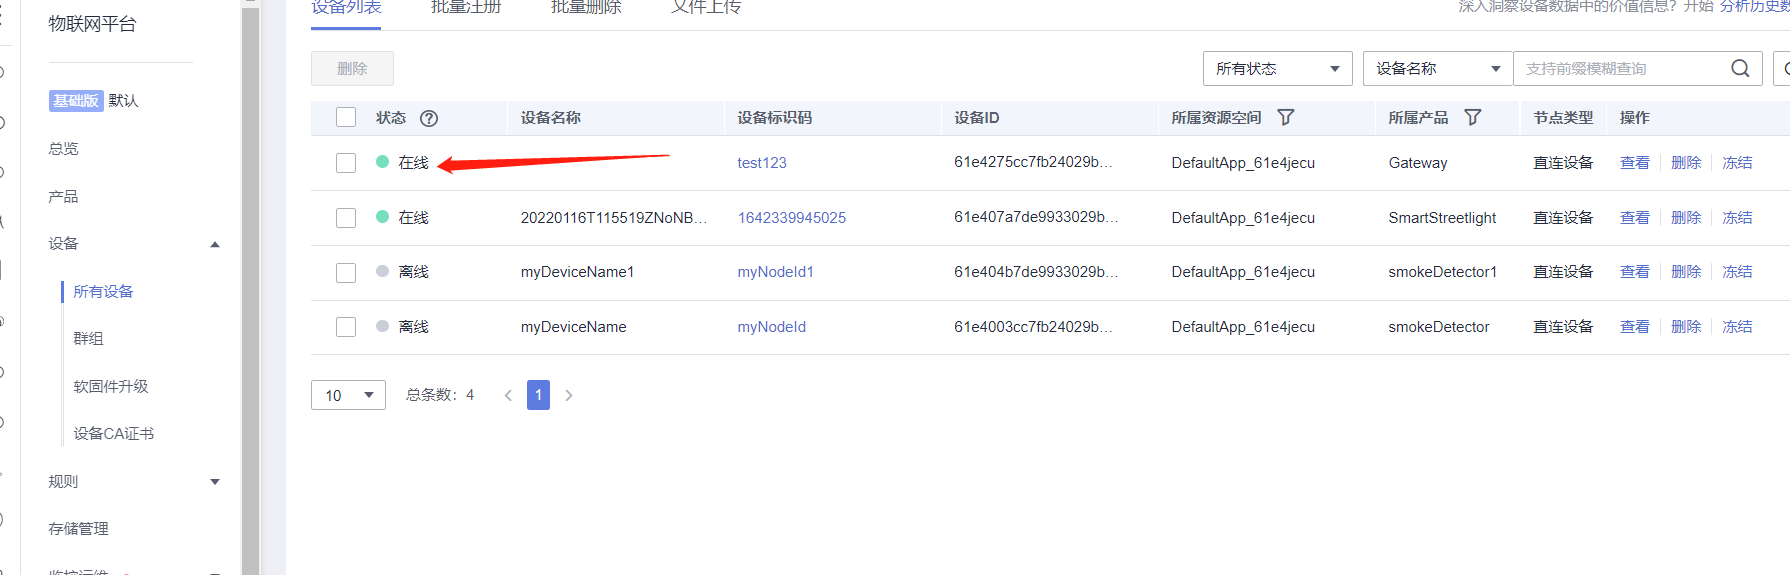Select 软固件升级 in the sidebar
1790x575 pixels.
(110, 386)
